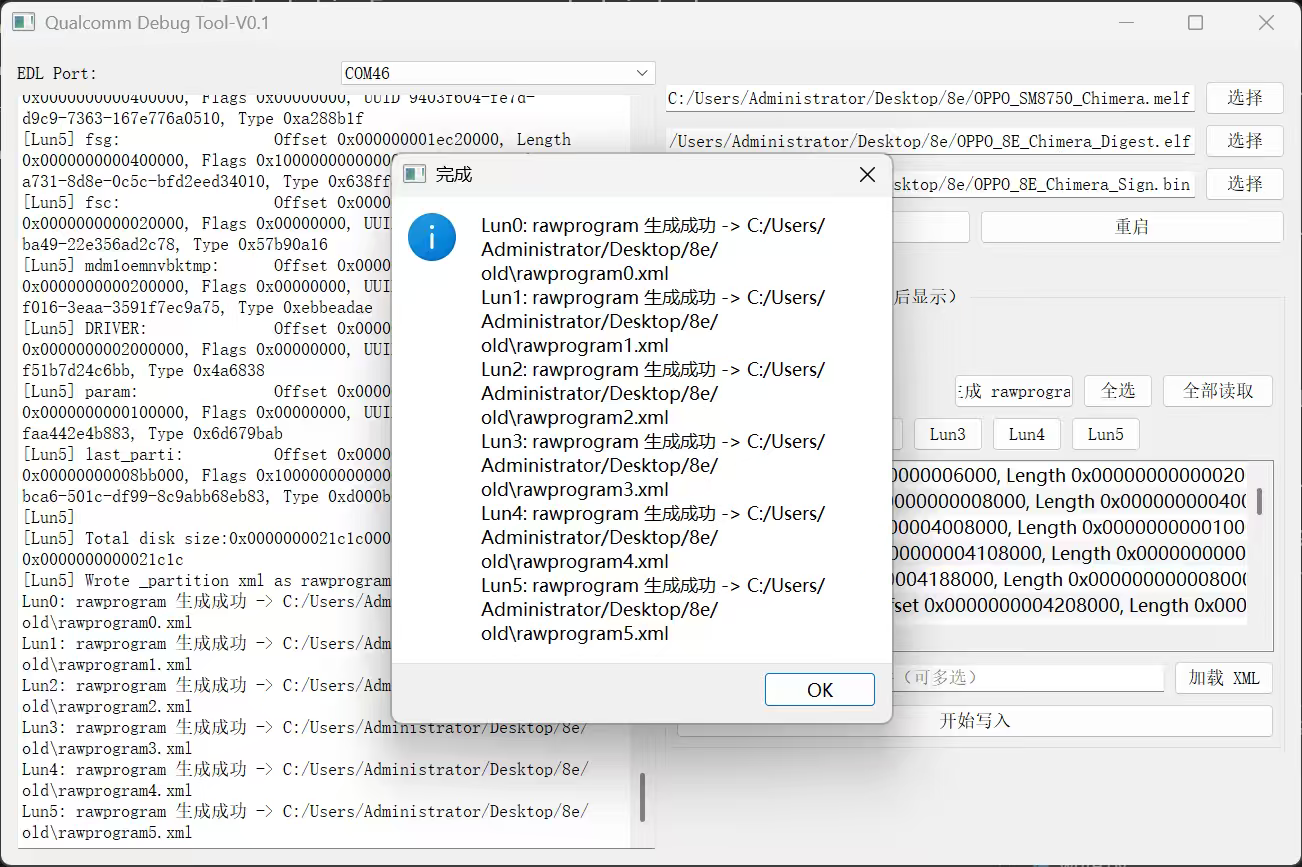Close the Qualcomm Debug Tool window
1302x867 pixels.
point(1266,22)
